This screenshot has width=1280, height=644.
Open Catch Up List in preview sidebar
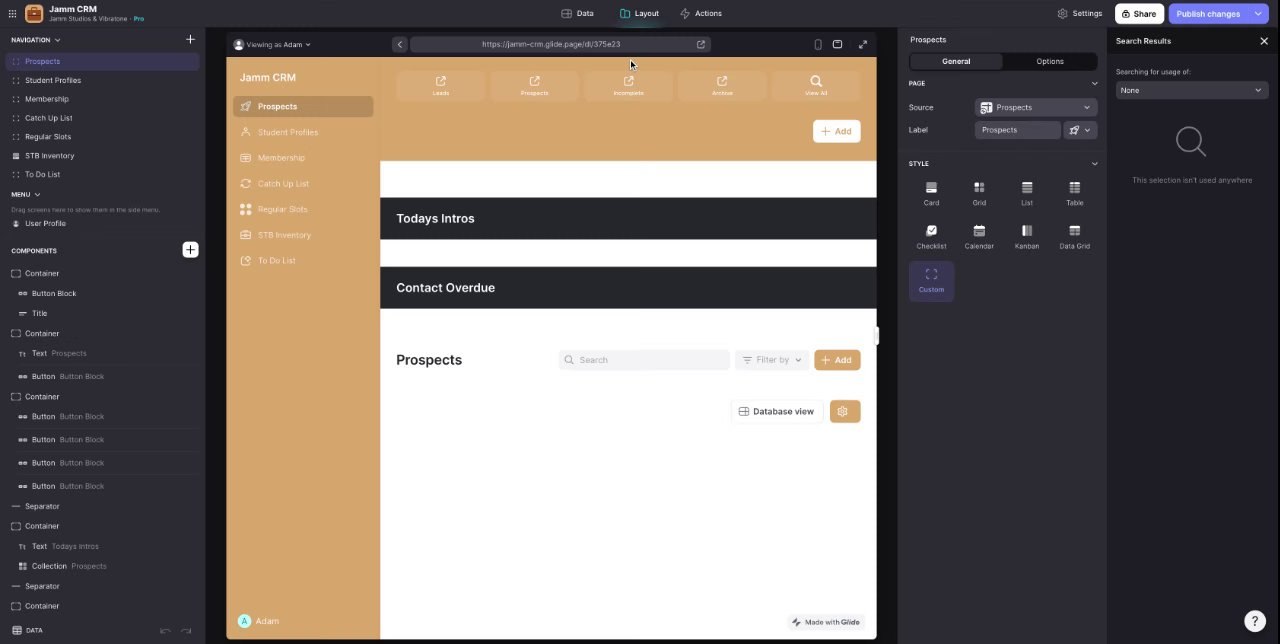pyautogui.click(x=302, y=184)
